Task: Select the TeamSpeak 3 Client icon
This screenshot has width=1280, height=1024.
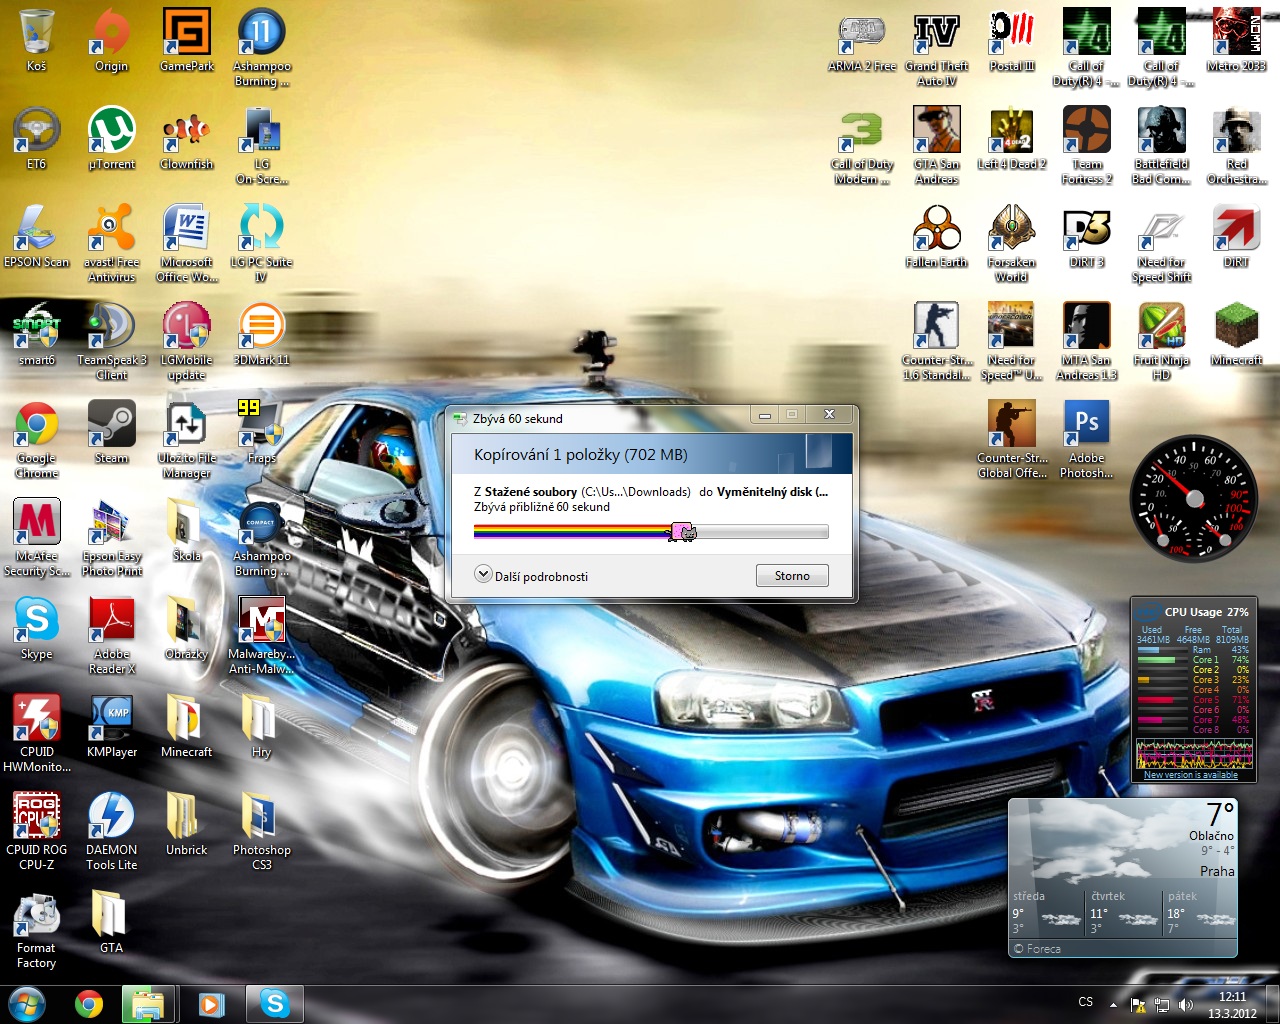Action: pyautogui.click(x=112, y=341)
